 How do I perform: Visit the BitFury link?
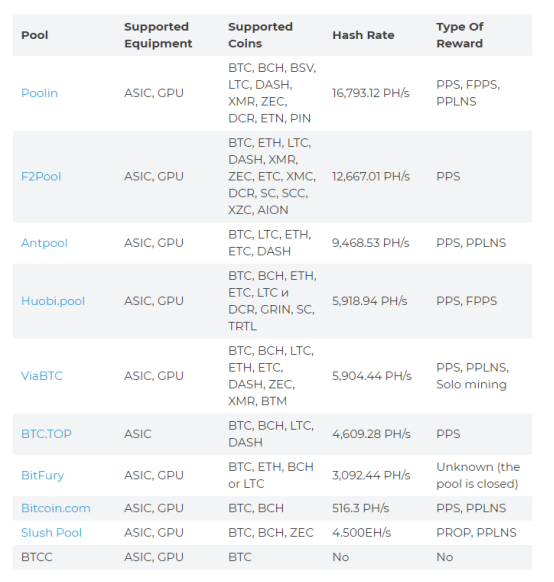click(x=42, y=475)
